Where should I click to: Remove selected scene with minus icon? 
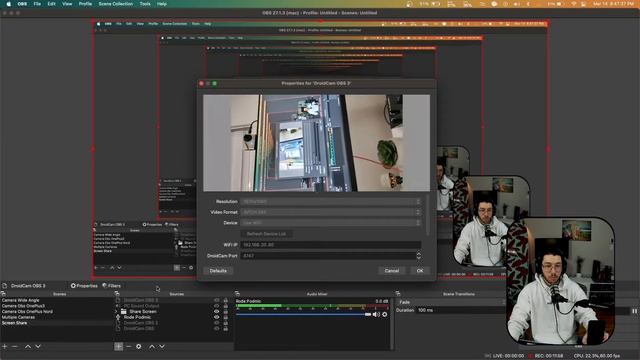(x=15, y=347)
